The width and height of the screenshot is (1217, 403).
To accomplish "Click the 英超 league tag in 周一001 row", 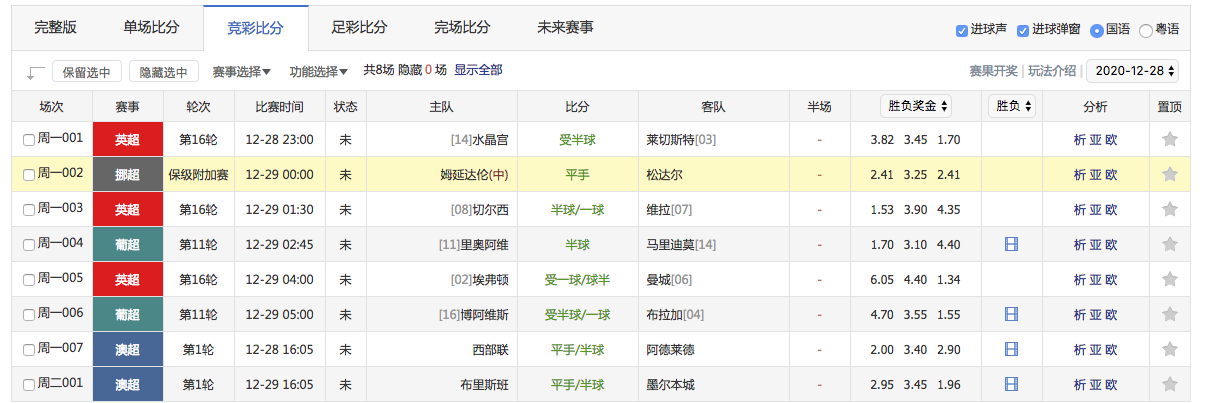I will pos(127,140).
